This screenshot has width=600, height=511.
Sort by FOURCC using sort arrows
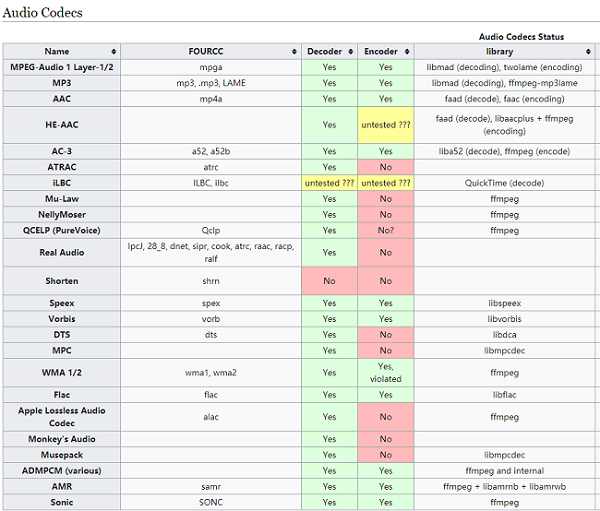pyautogui.click(x=294, y=52)
